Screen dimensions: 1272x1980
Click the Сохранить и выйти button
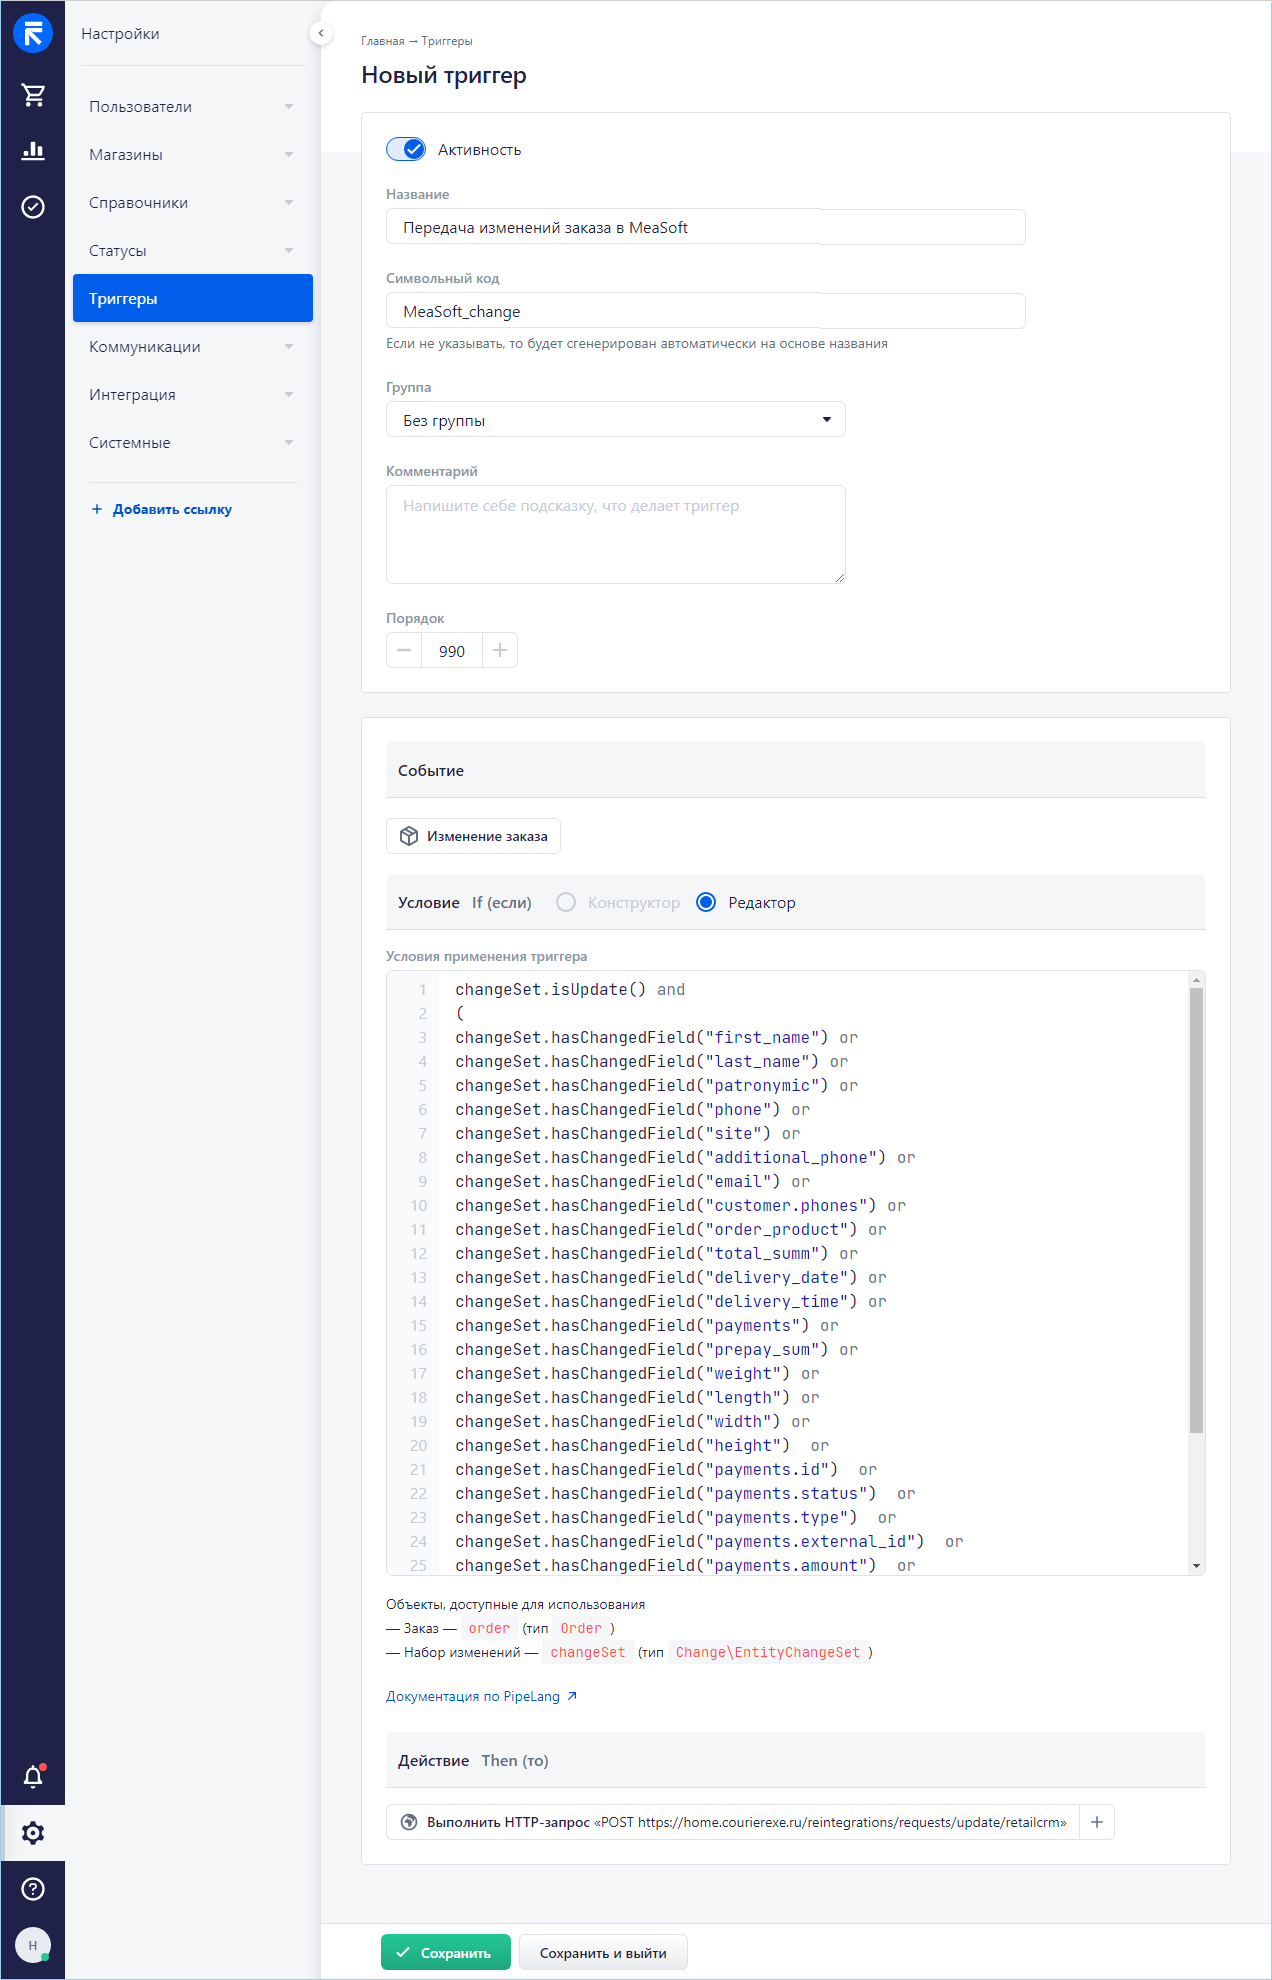(x=603, y=1952)
